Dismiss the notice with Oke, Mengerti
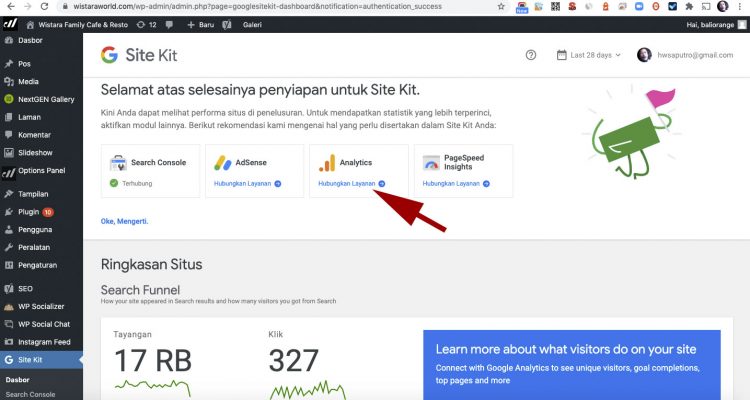750x400 pixels. [124, 221]
